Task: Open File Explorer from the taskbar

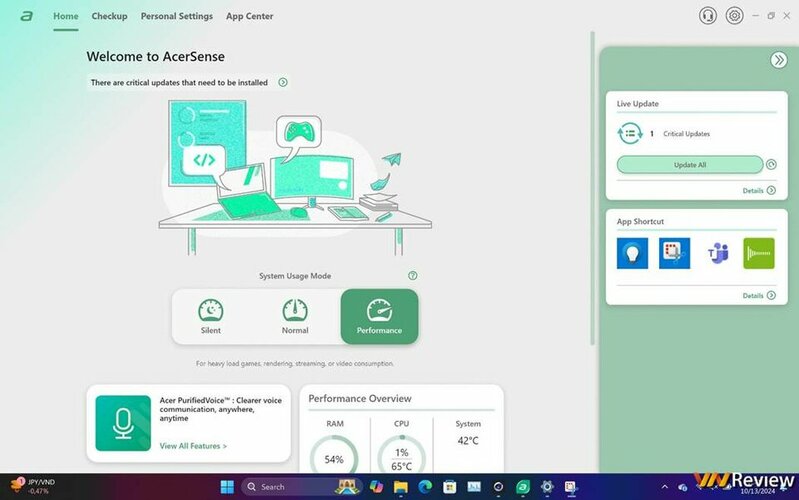Action: click(401, 487)
